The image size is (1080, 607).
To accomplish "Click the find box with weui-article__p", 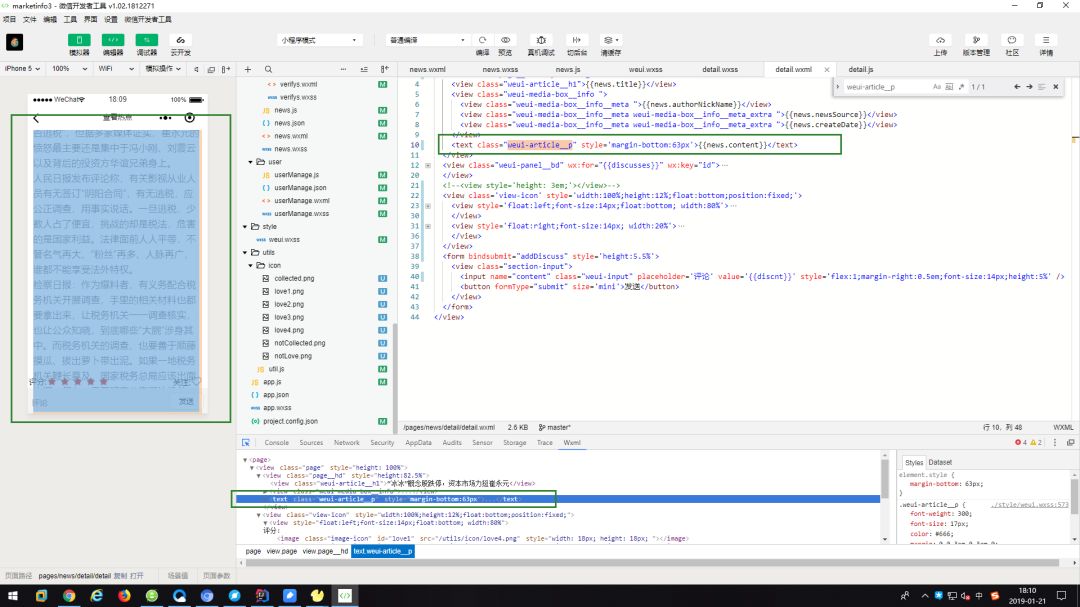I will click(886, 87).
